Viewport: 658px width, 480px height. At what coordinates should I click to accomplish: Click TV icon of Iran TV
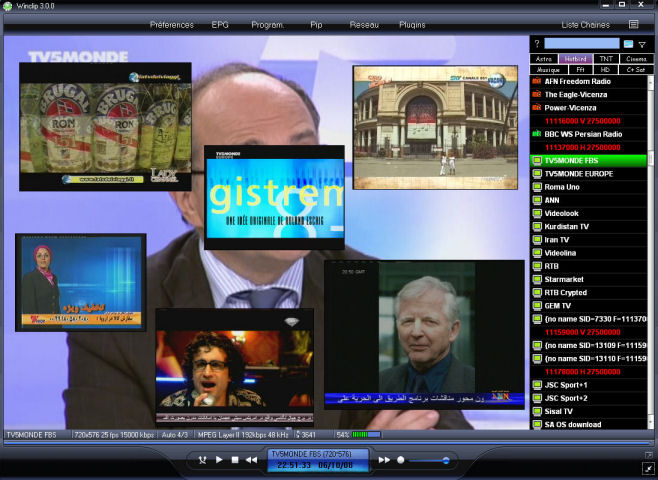536,240
